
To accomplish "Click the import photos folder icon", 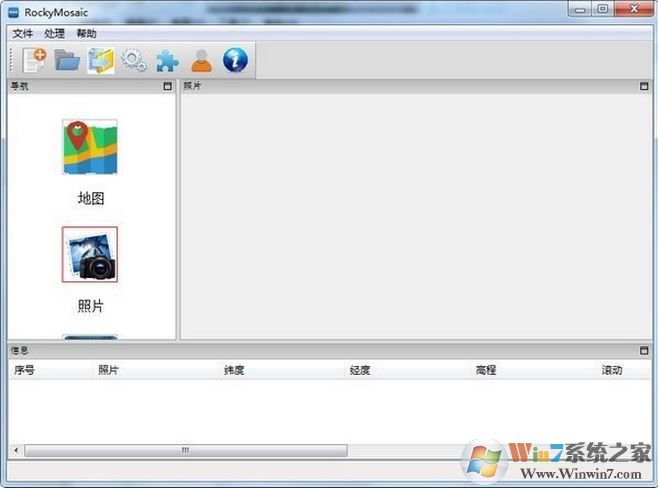I will (x=101, y=61).
